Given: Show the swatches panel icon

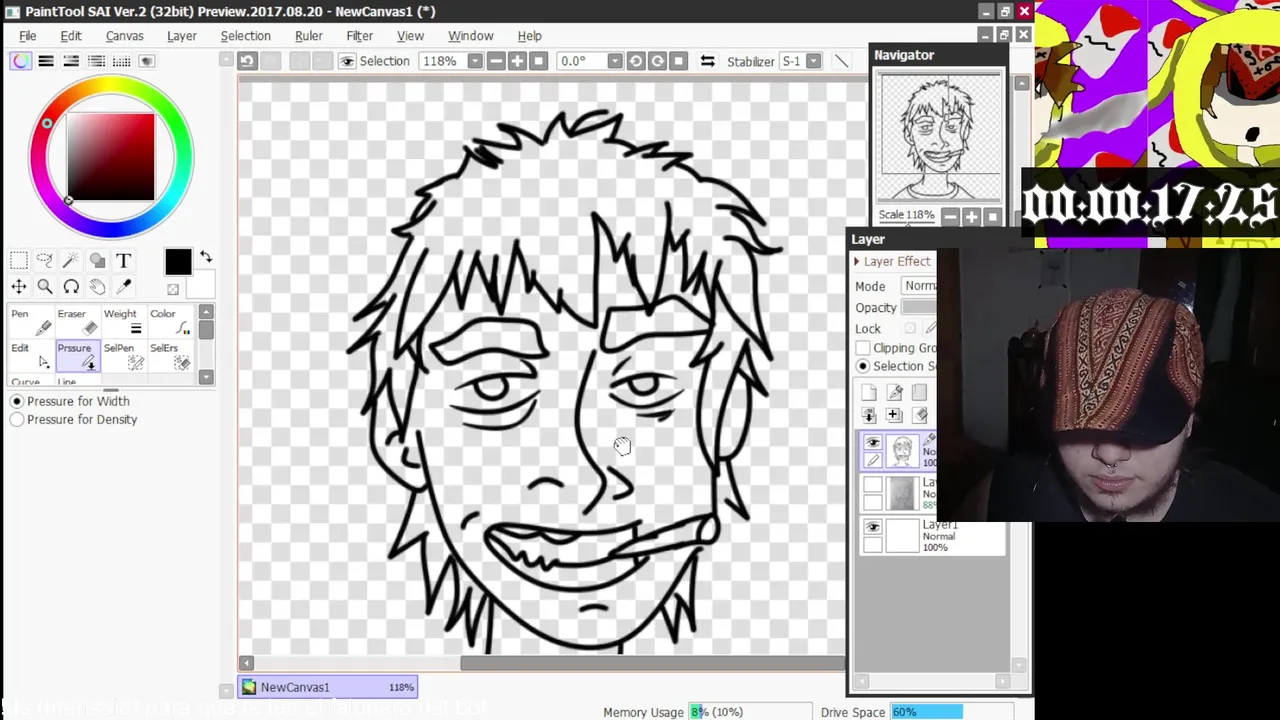Looking at the screenshot, I should (121, 61).
